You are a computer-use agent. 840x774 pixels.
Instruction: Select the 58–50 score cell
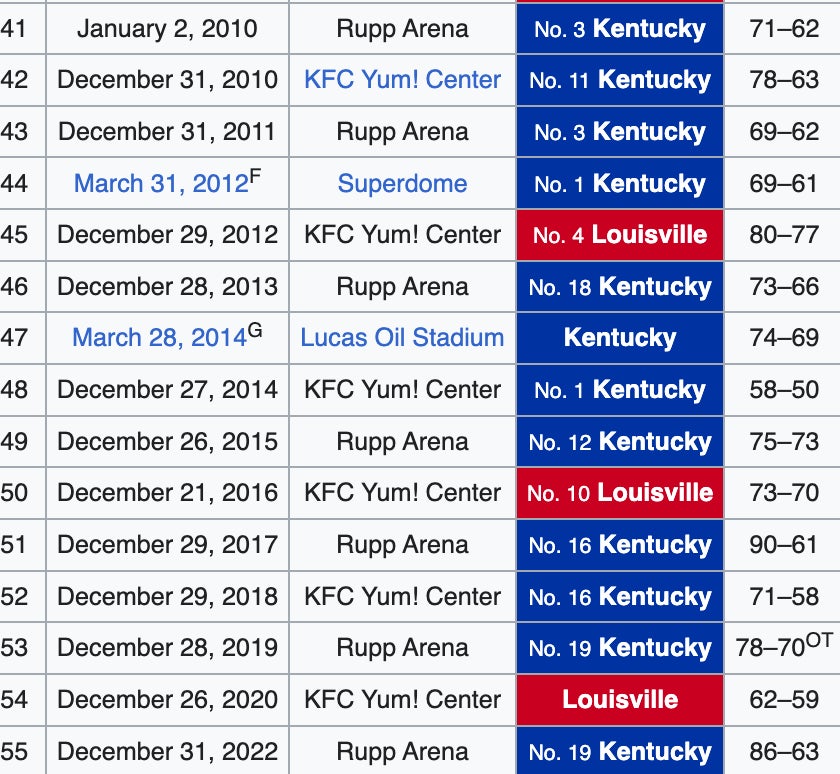tap(784, 390)
